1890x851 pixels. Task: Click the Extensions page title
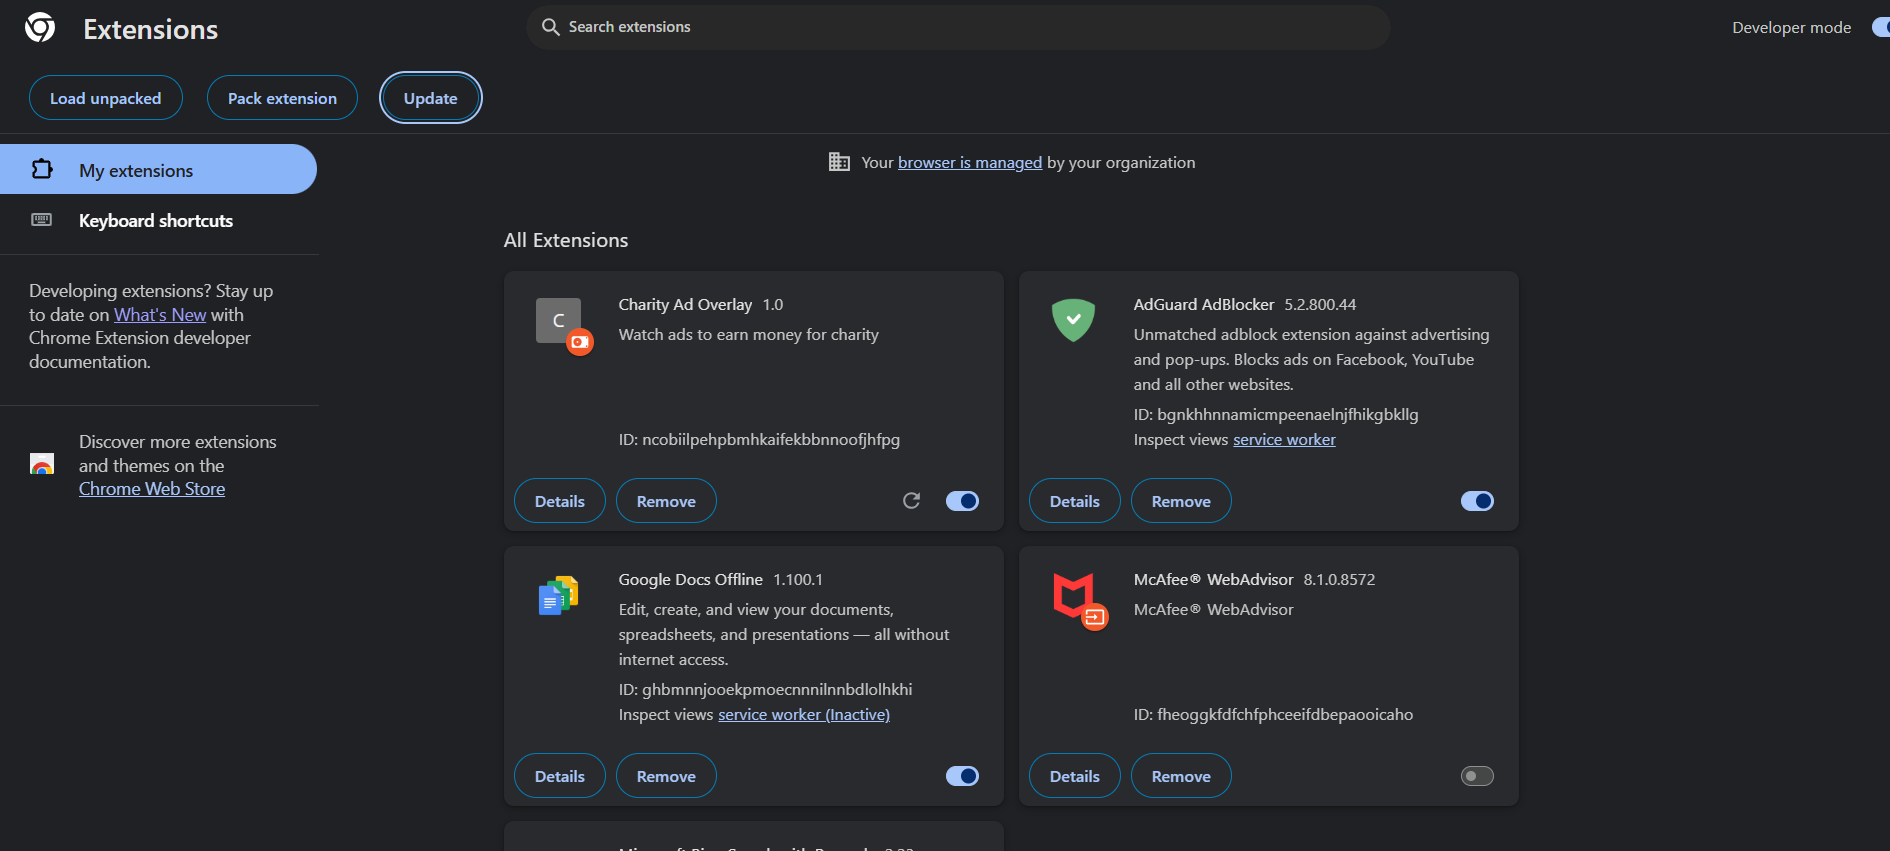[151, 29]
